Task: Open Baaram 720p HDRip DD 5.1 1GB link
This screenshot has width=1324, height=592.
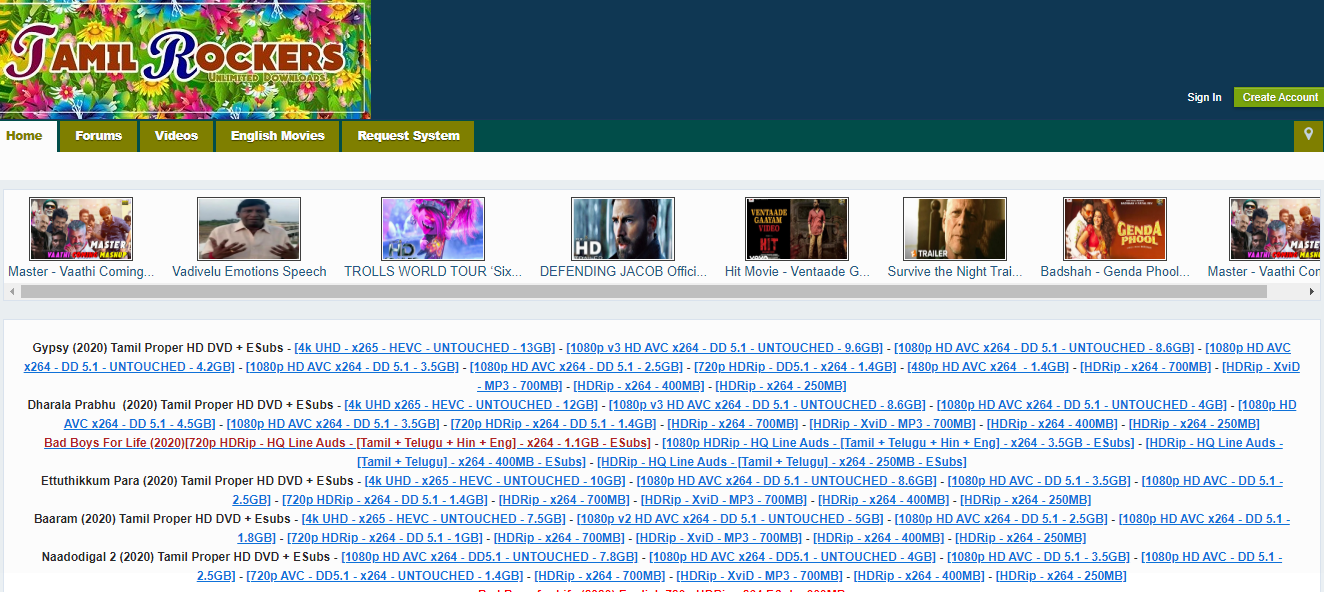Action: 384,538
